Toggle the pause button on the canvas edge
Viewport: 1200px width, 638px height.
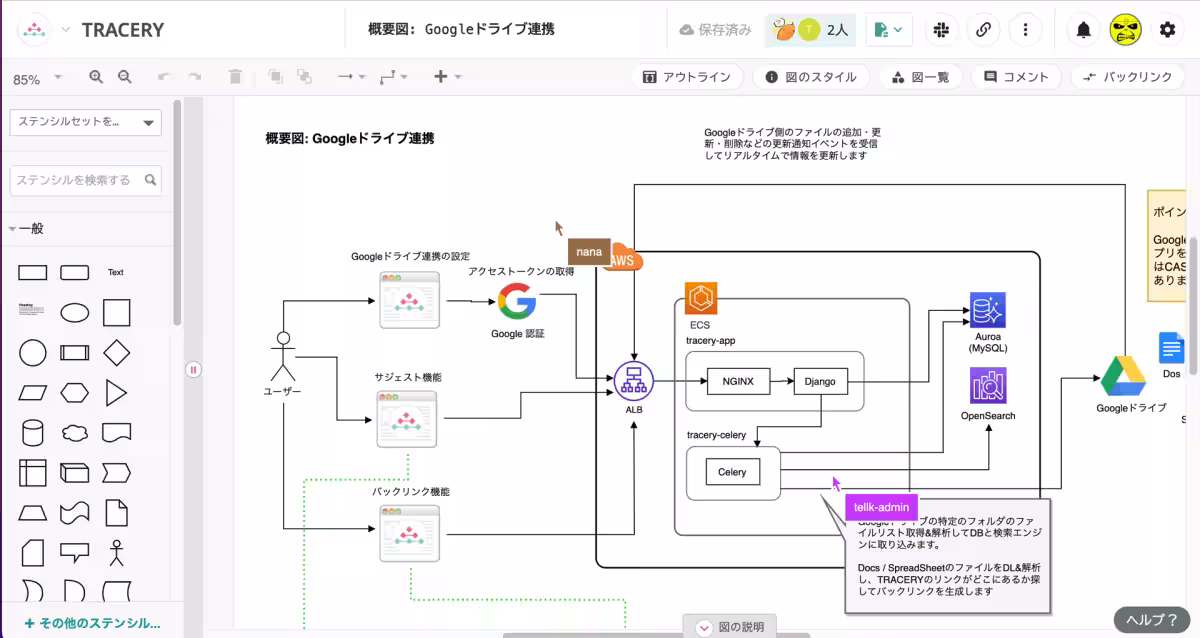click(193, 369)
